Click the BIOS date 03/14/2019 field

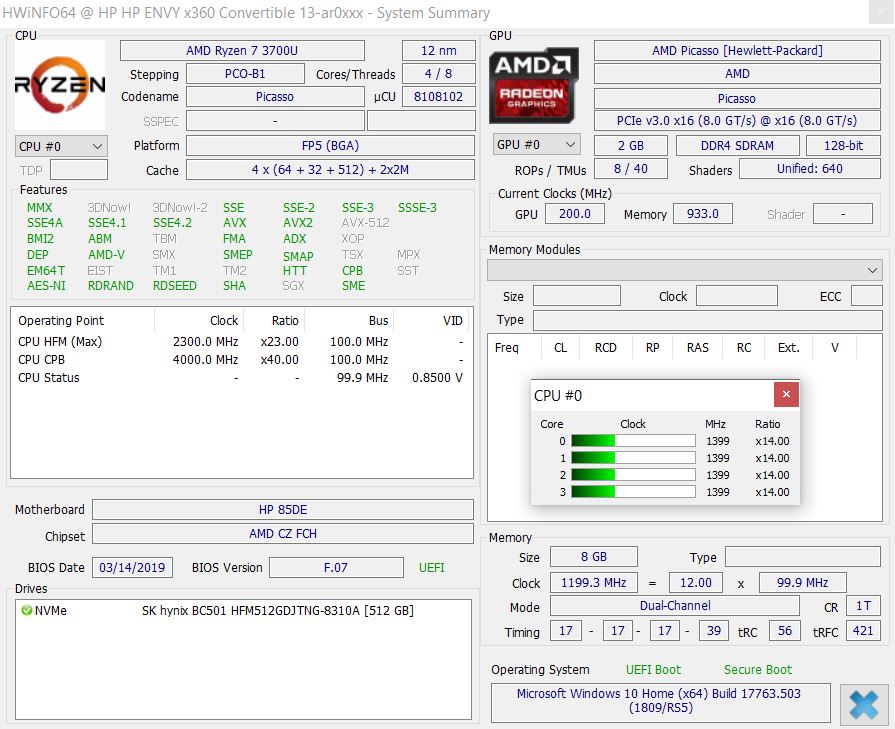(132, 567)
